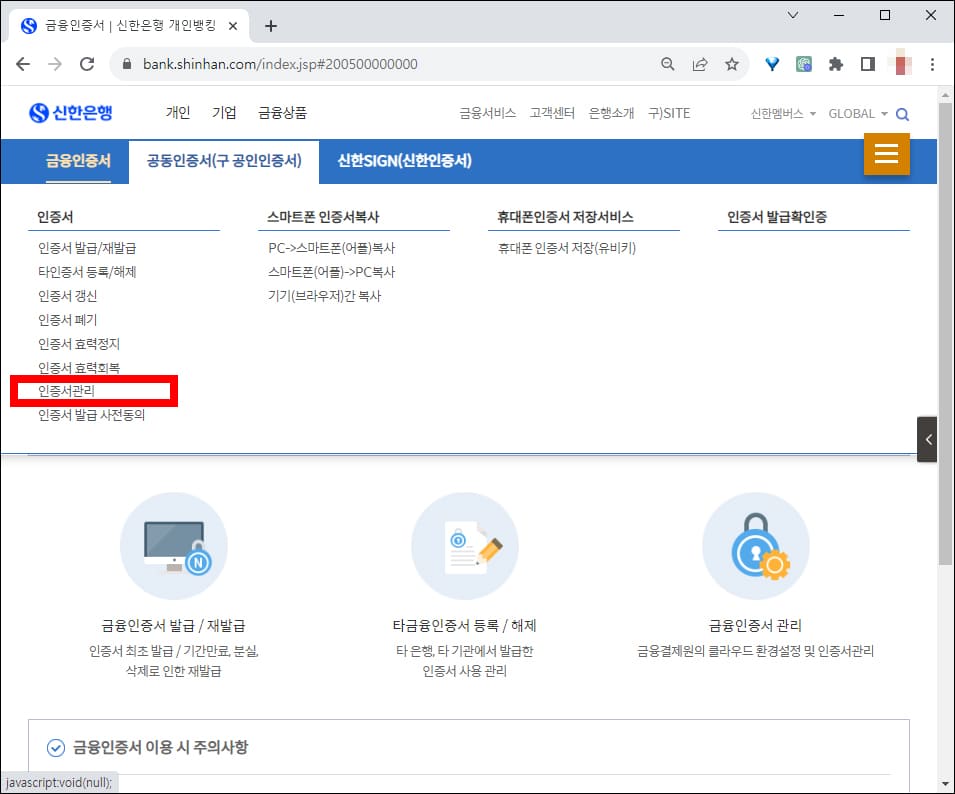
Task: Click the bookmark star in the address bar
Action: point(732,63)
